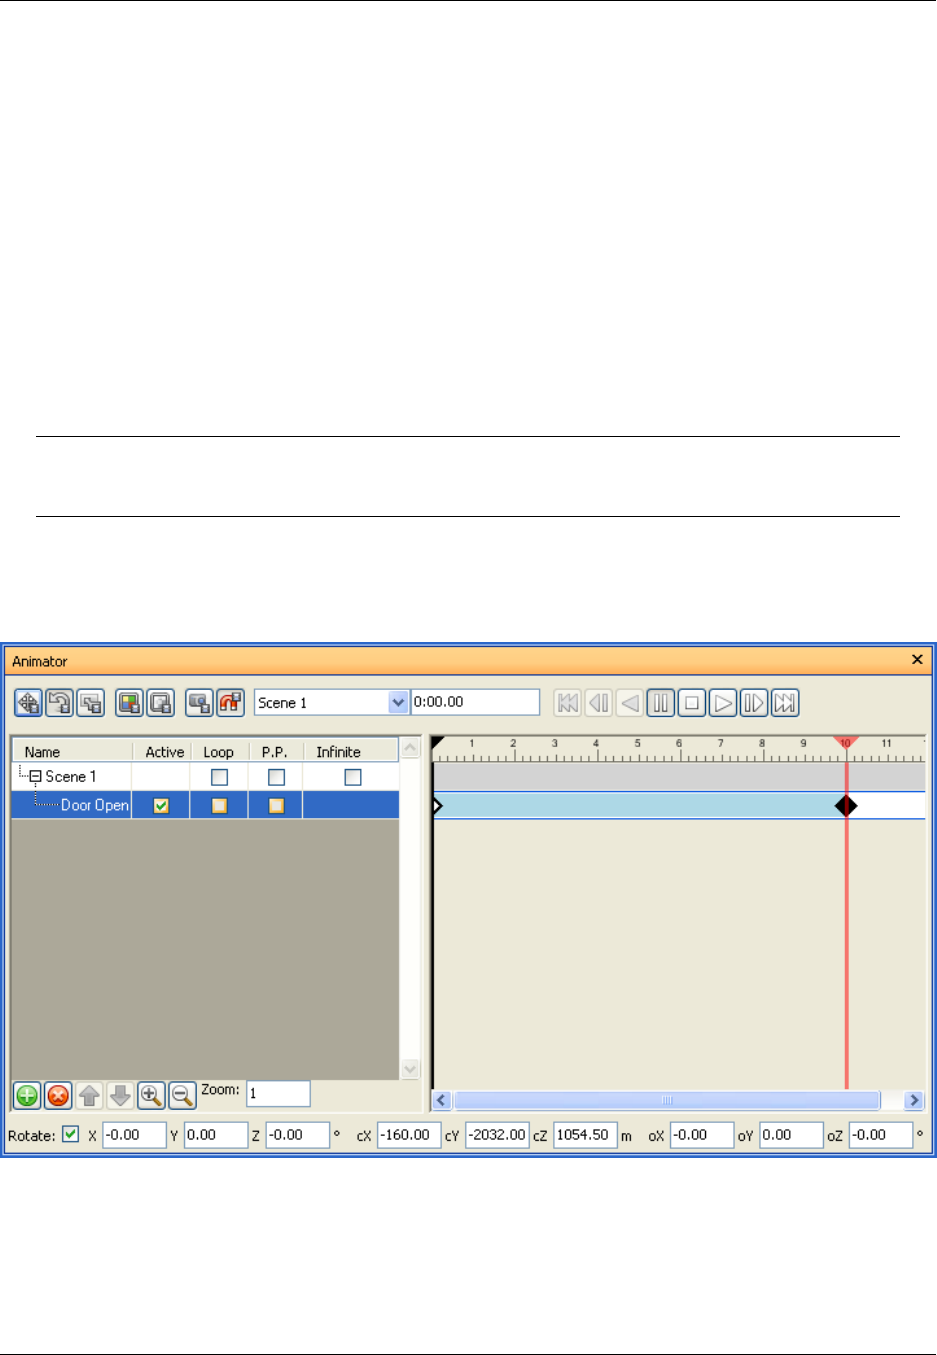Move the selected item up with the arrow
The height and width of the screenshot is (1355, 937).
(x=89, y=1096)
